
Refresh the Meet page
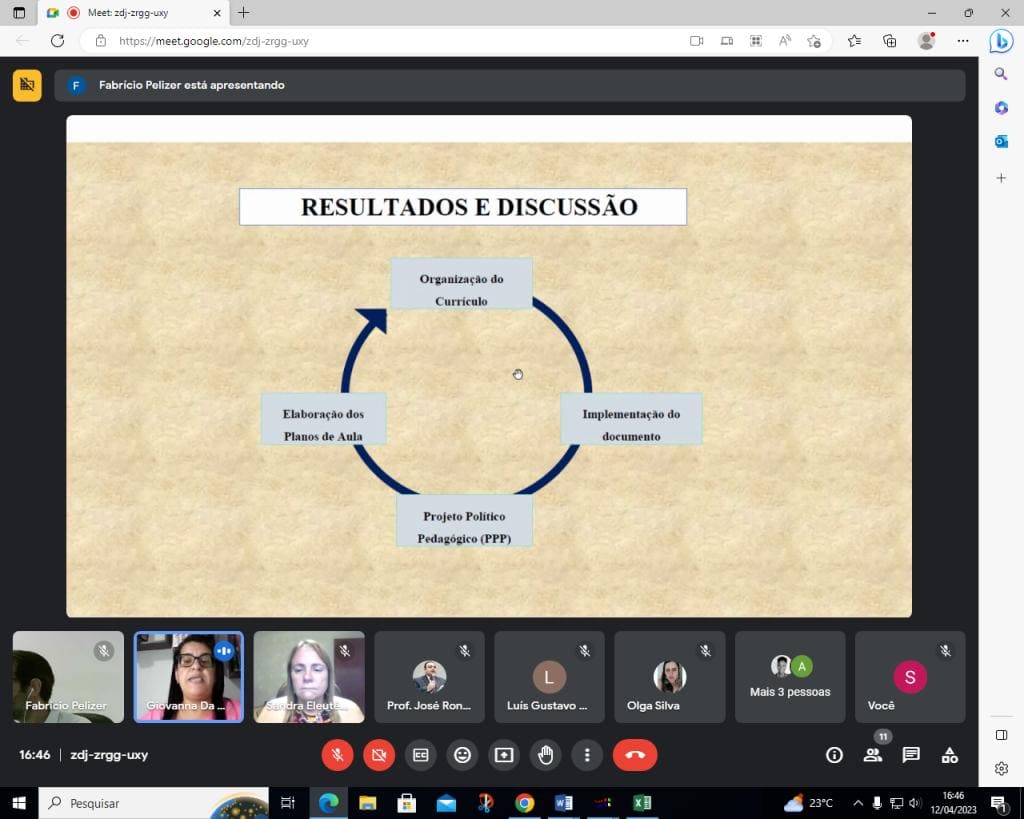tap(57, 41)
